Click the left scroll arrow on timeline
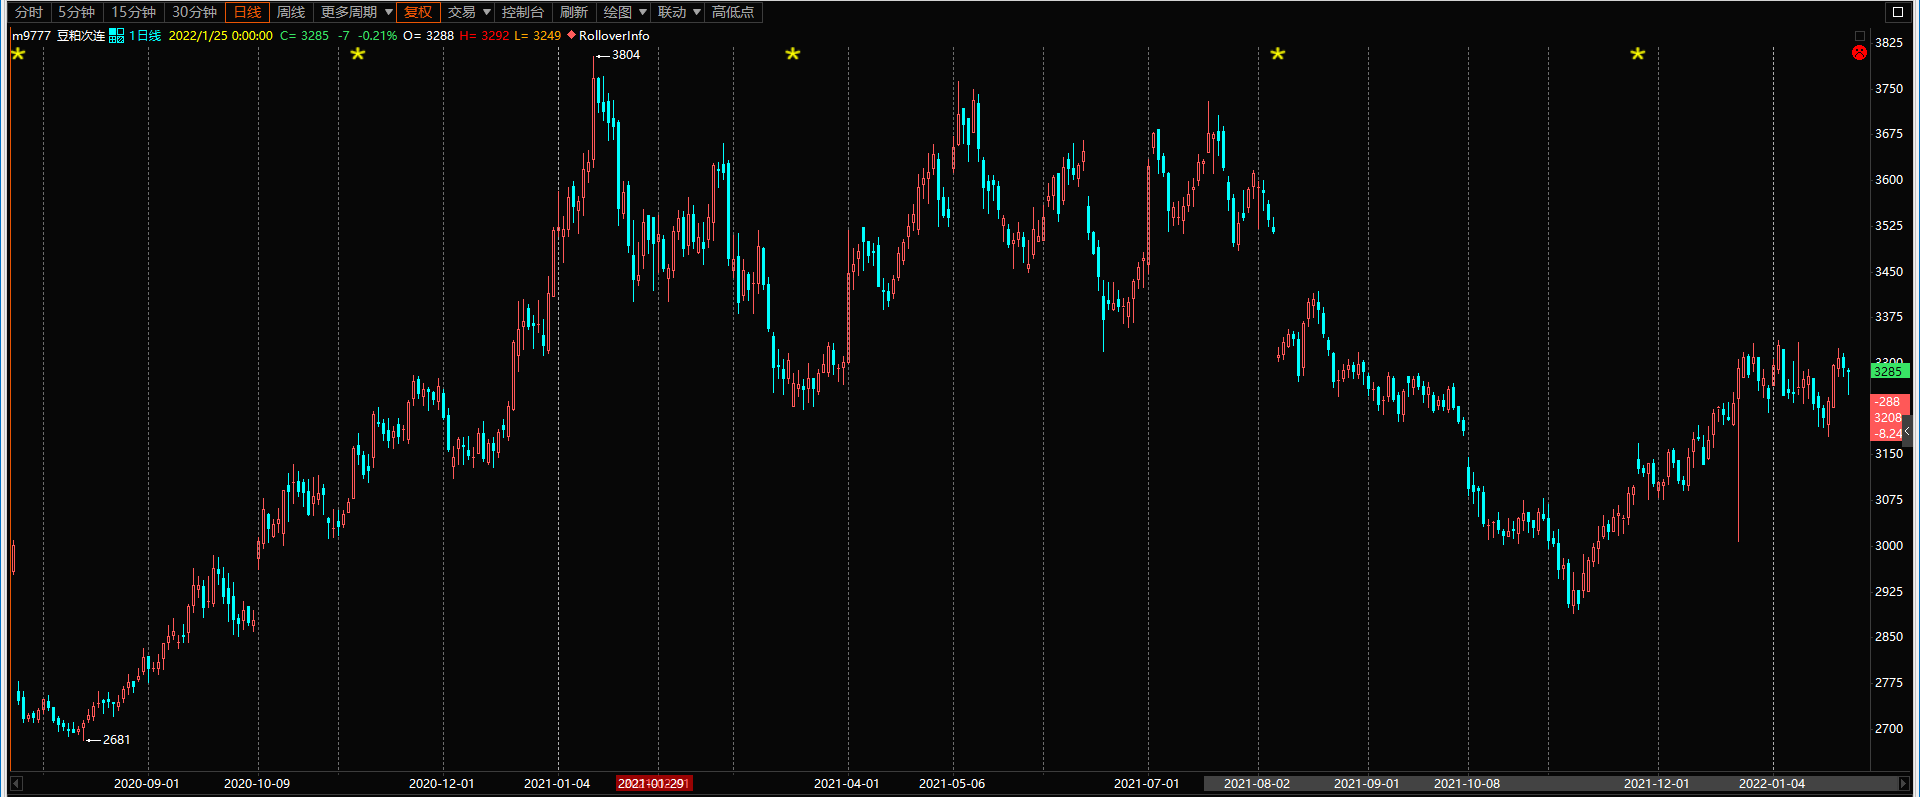 (x=16, y=783)
